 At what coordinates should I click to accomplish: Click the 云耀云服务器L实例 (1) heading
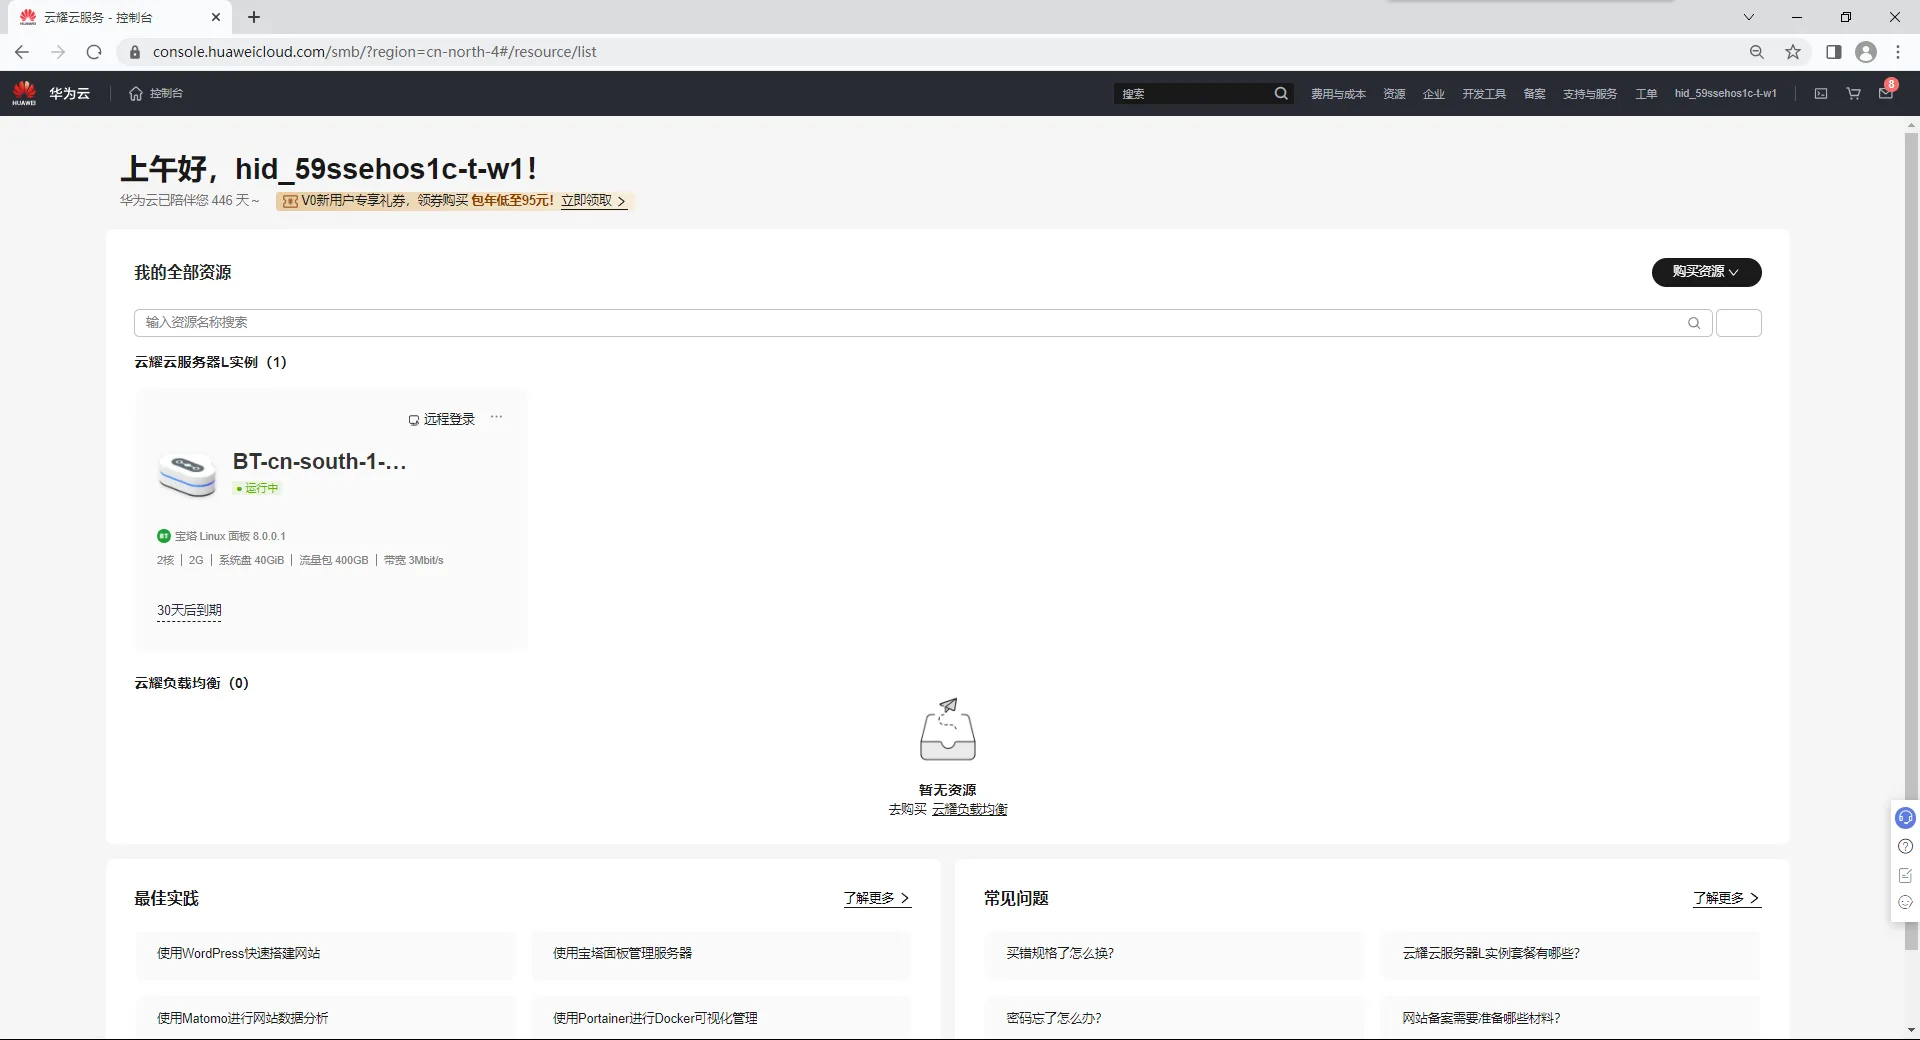pyautogui.click(x=211, y=362)
